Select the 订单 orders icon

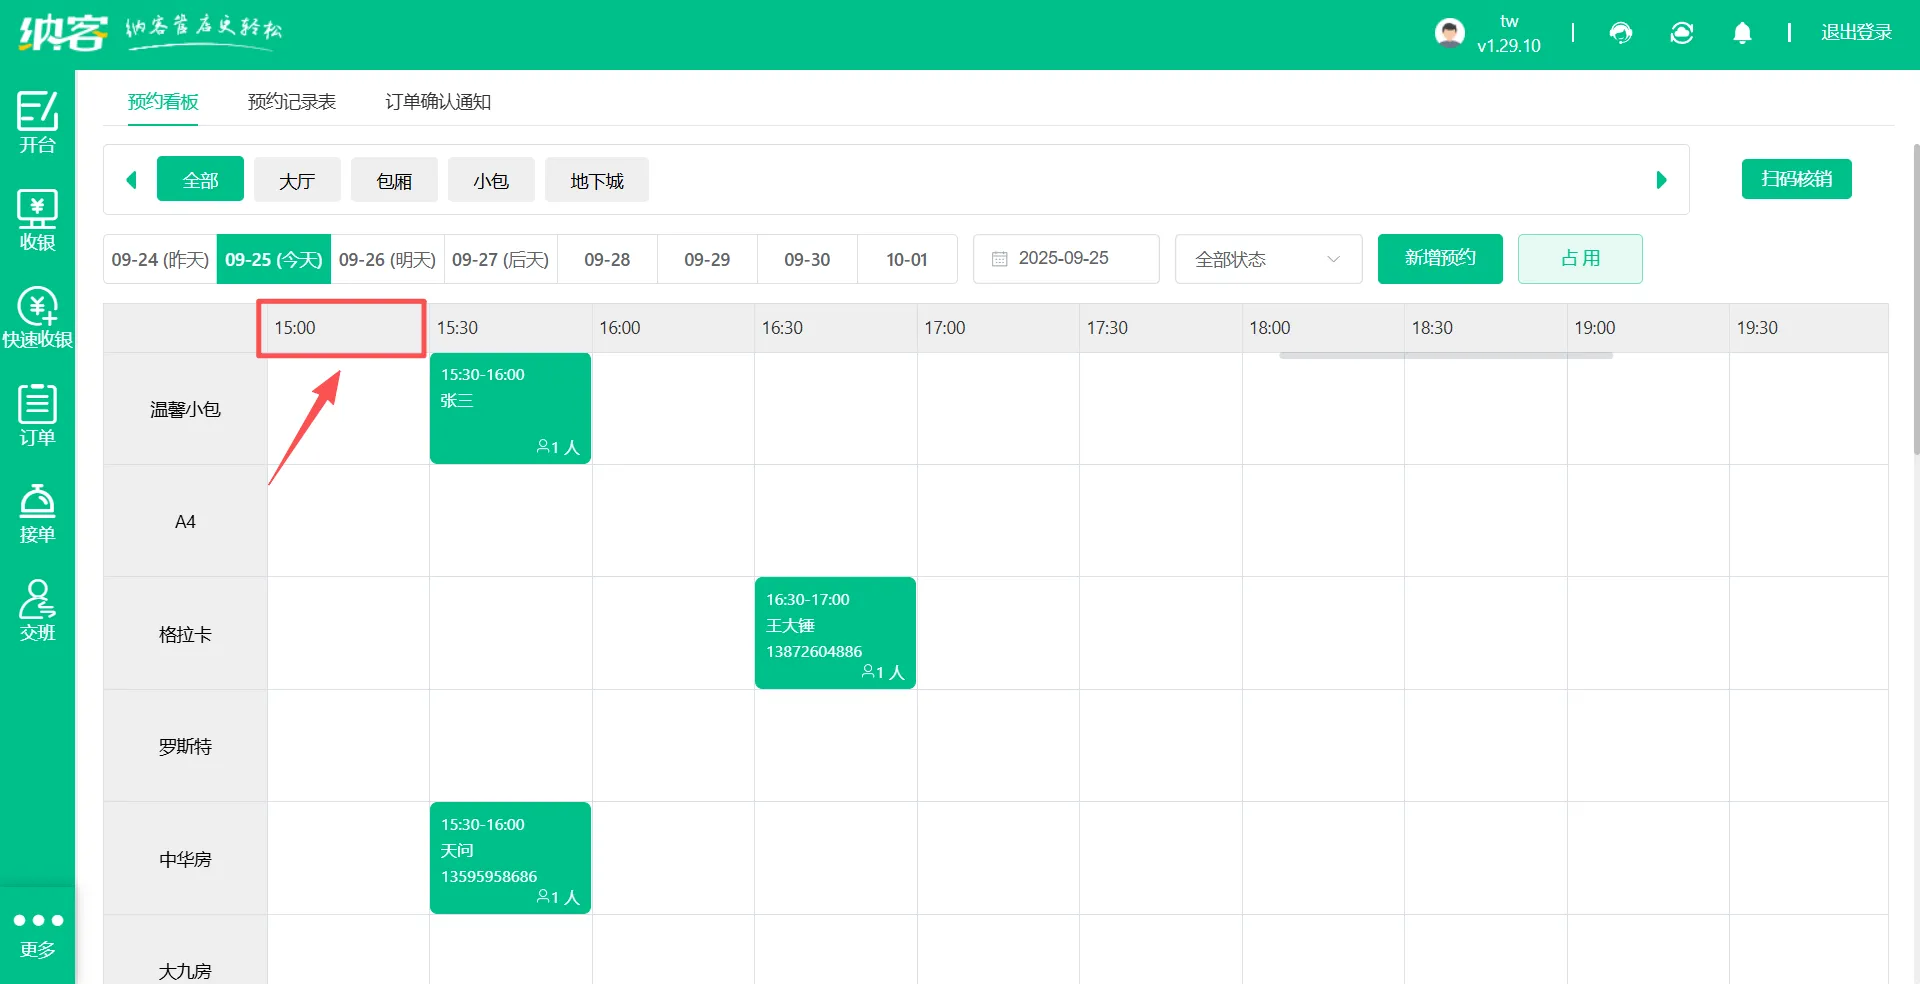(37, 414)
